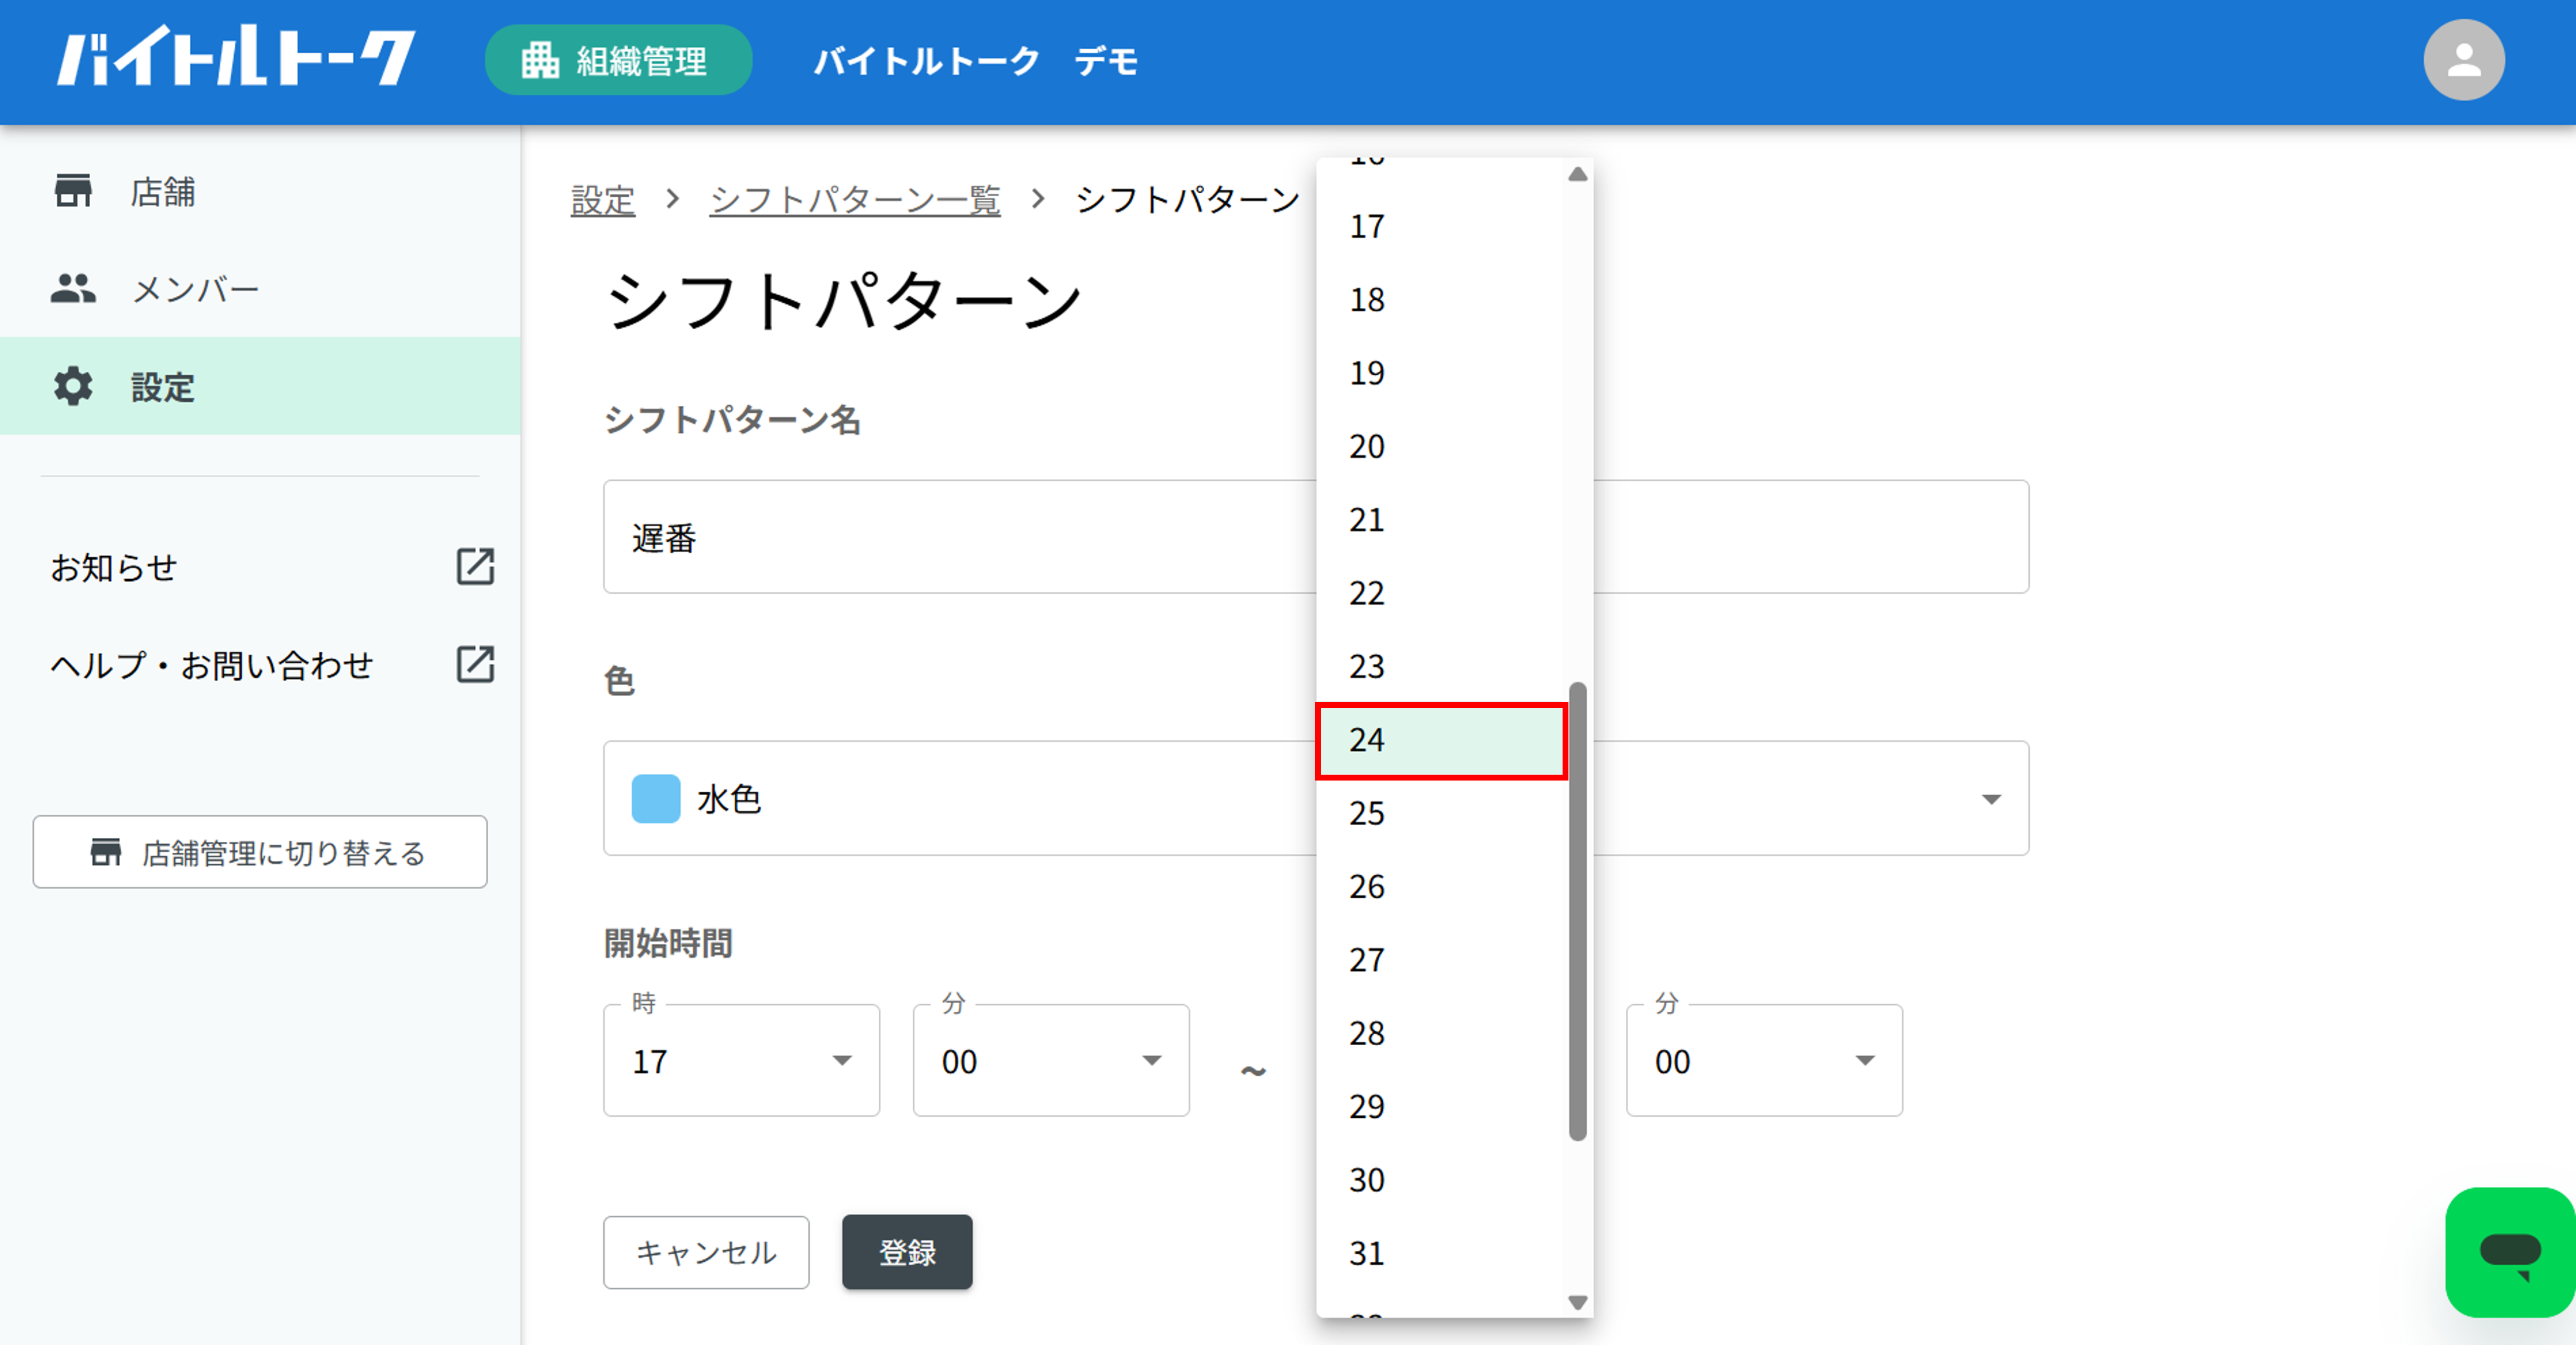Image resolution: width=2576 pixels, height=1345 pixels.
Task: Open the start hour dropdown showing 17
Action: [741, 1060]
